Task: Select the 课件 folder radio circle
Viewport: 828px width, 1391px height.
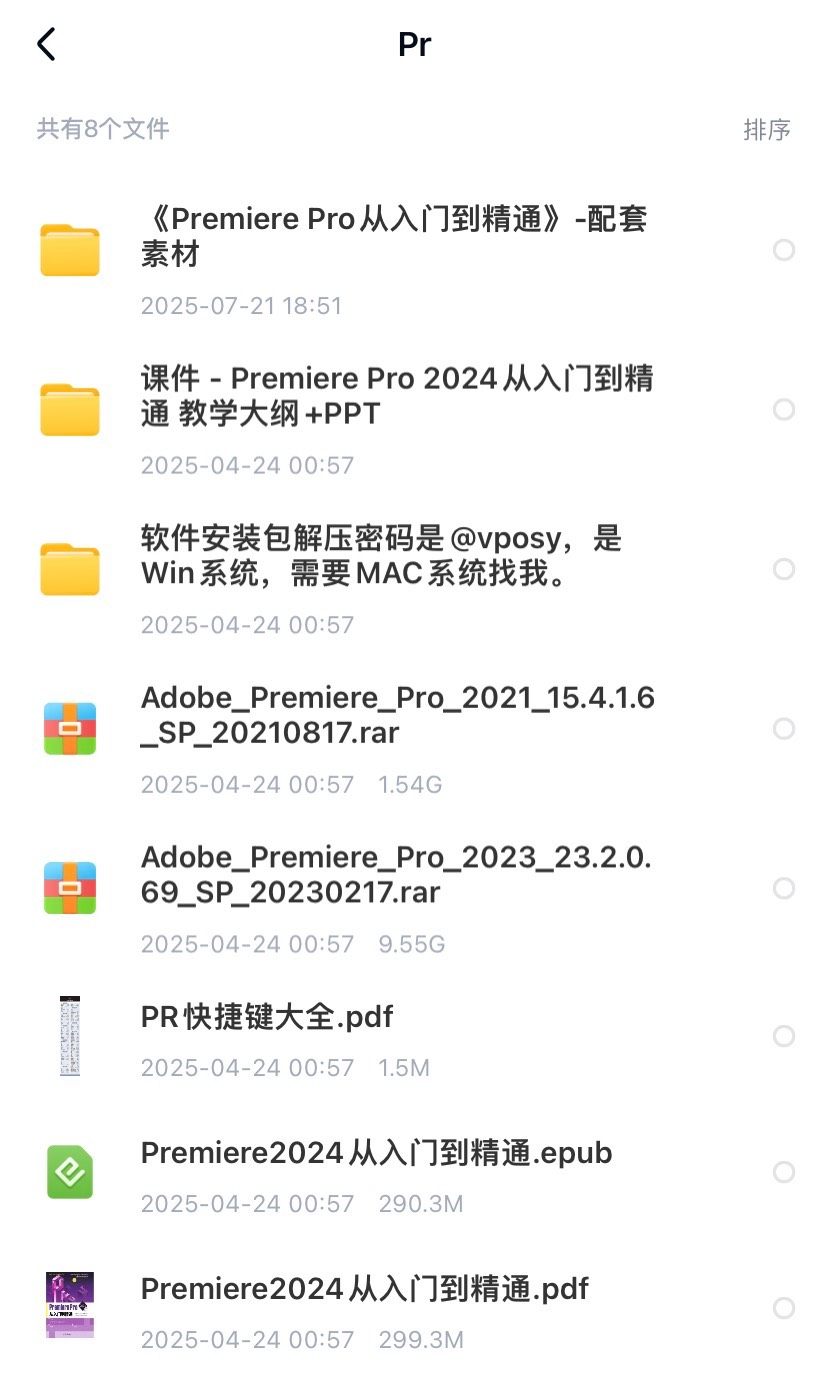Action: tap(784, 409)
